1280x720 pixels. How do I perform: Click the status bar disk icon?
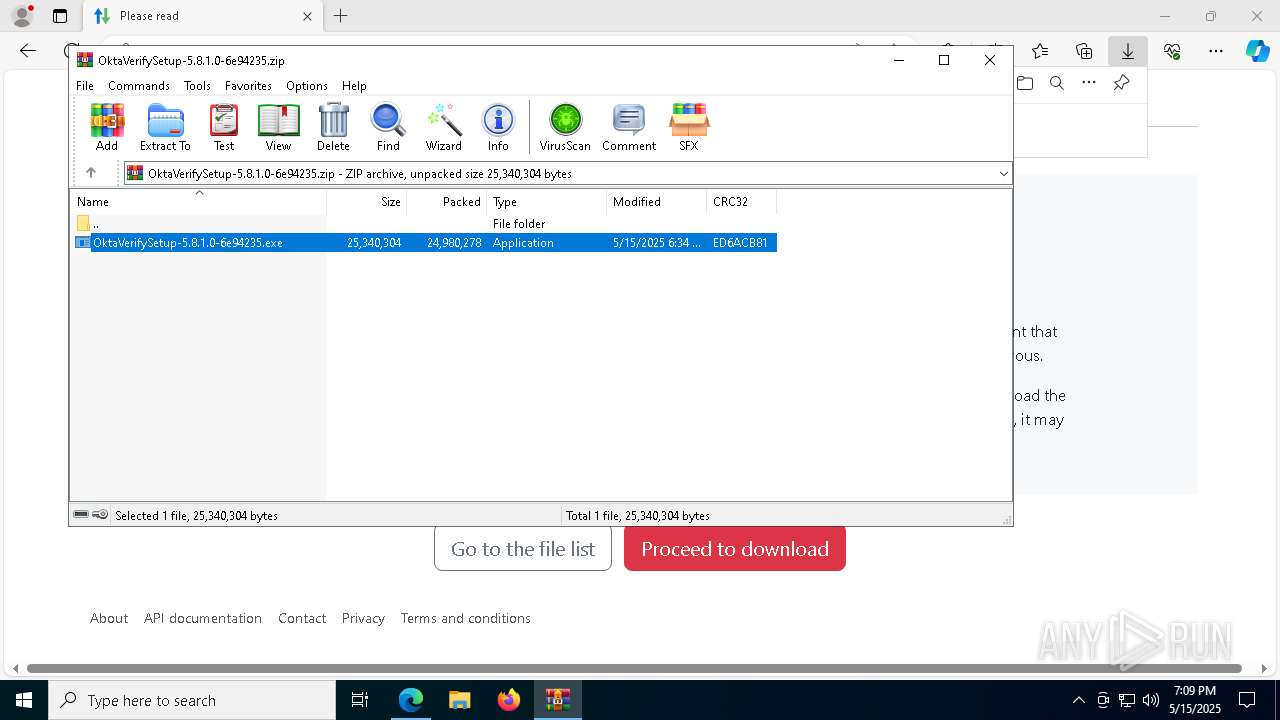tap(81, 515)
